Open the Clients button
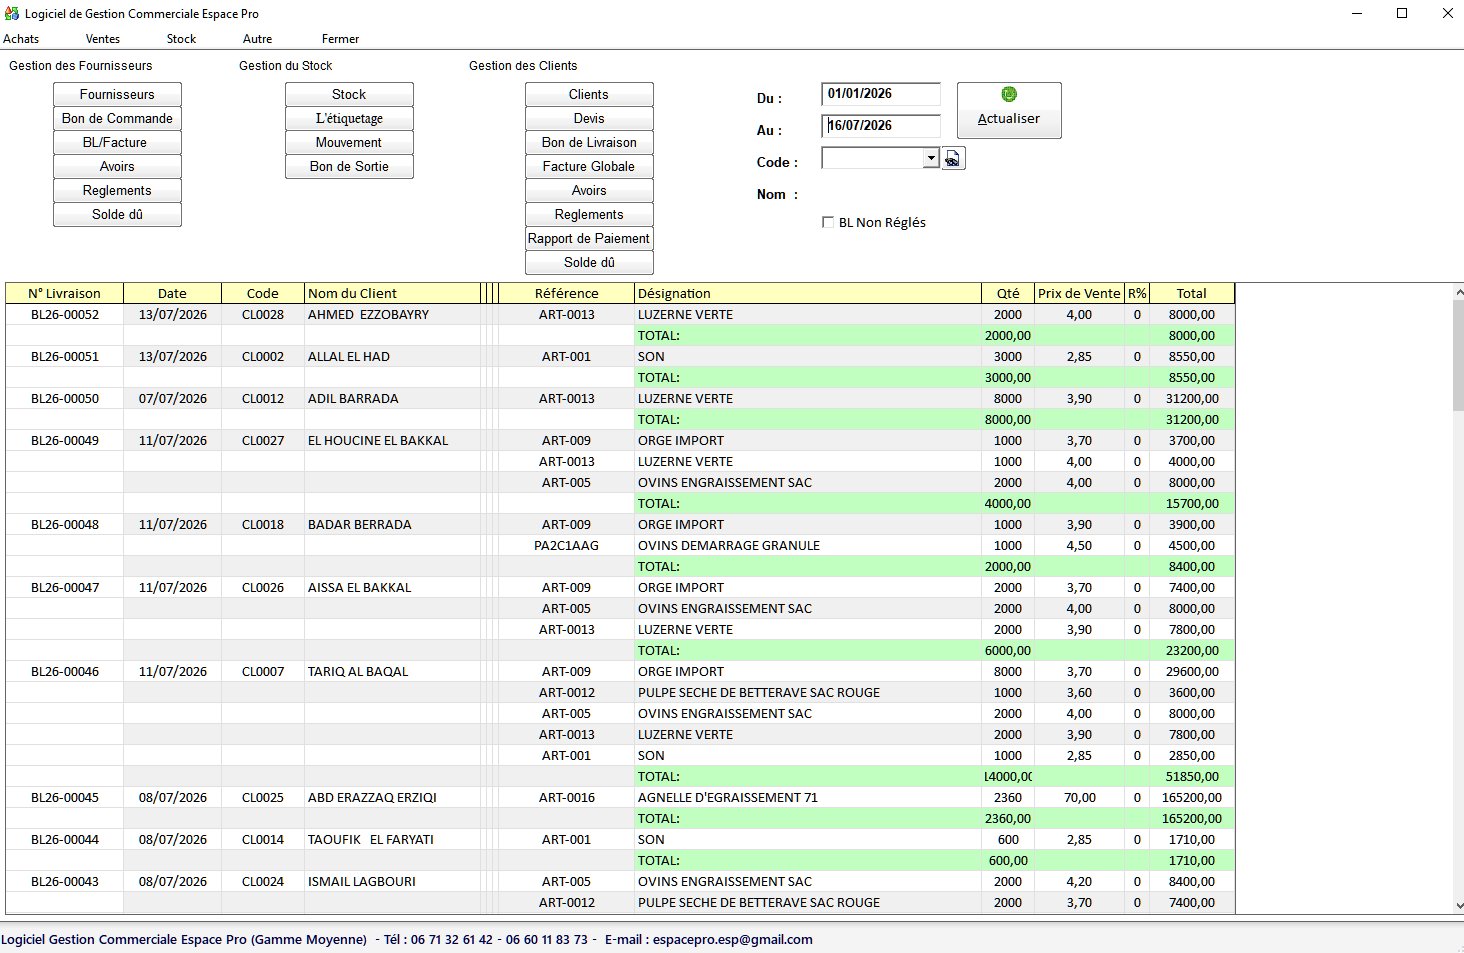Image resolution: width=1464 pixels, height=953 pixels. (x=589, y=94)
